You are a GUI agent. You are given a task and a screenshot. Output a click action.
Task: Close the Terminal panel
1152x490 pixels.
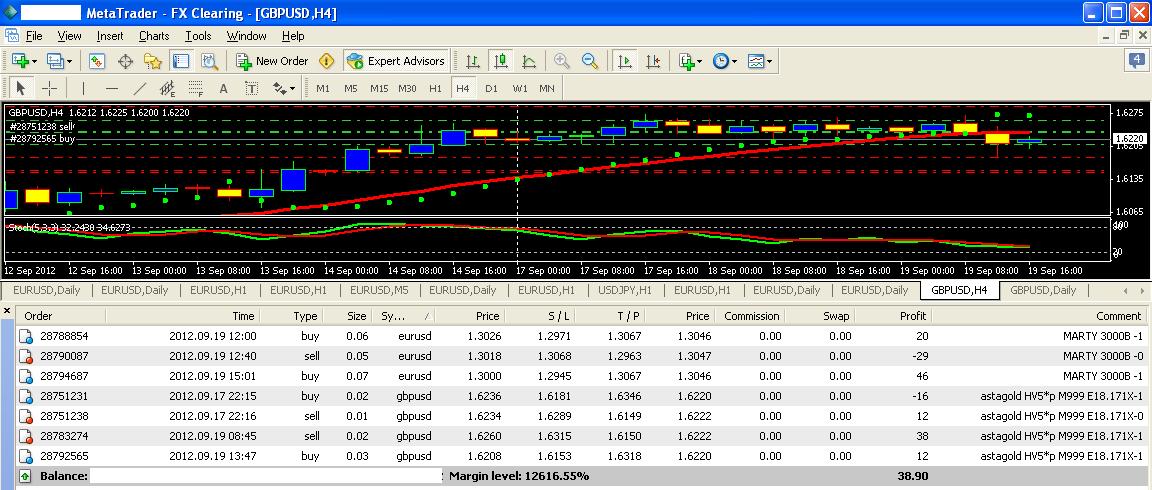tap(7, 311)
